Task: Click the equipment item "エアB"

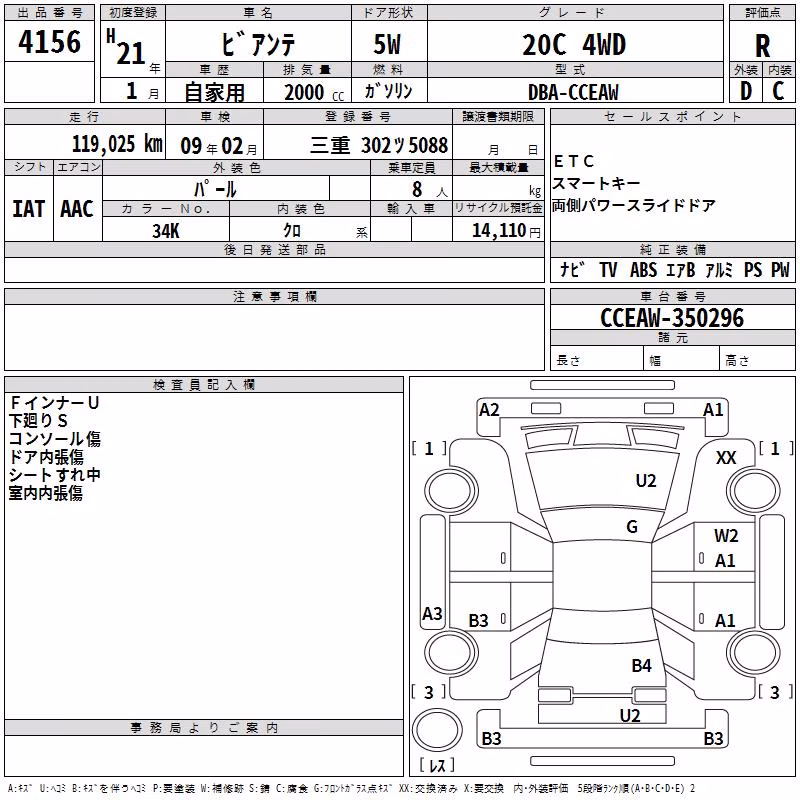Action: 681,269
